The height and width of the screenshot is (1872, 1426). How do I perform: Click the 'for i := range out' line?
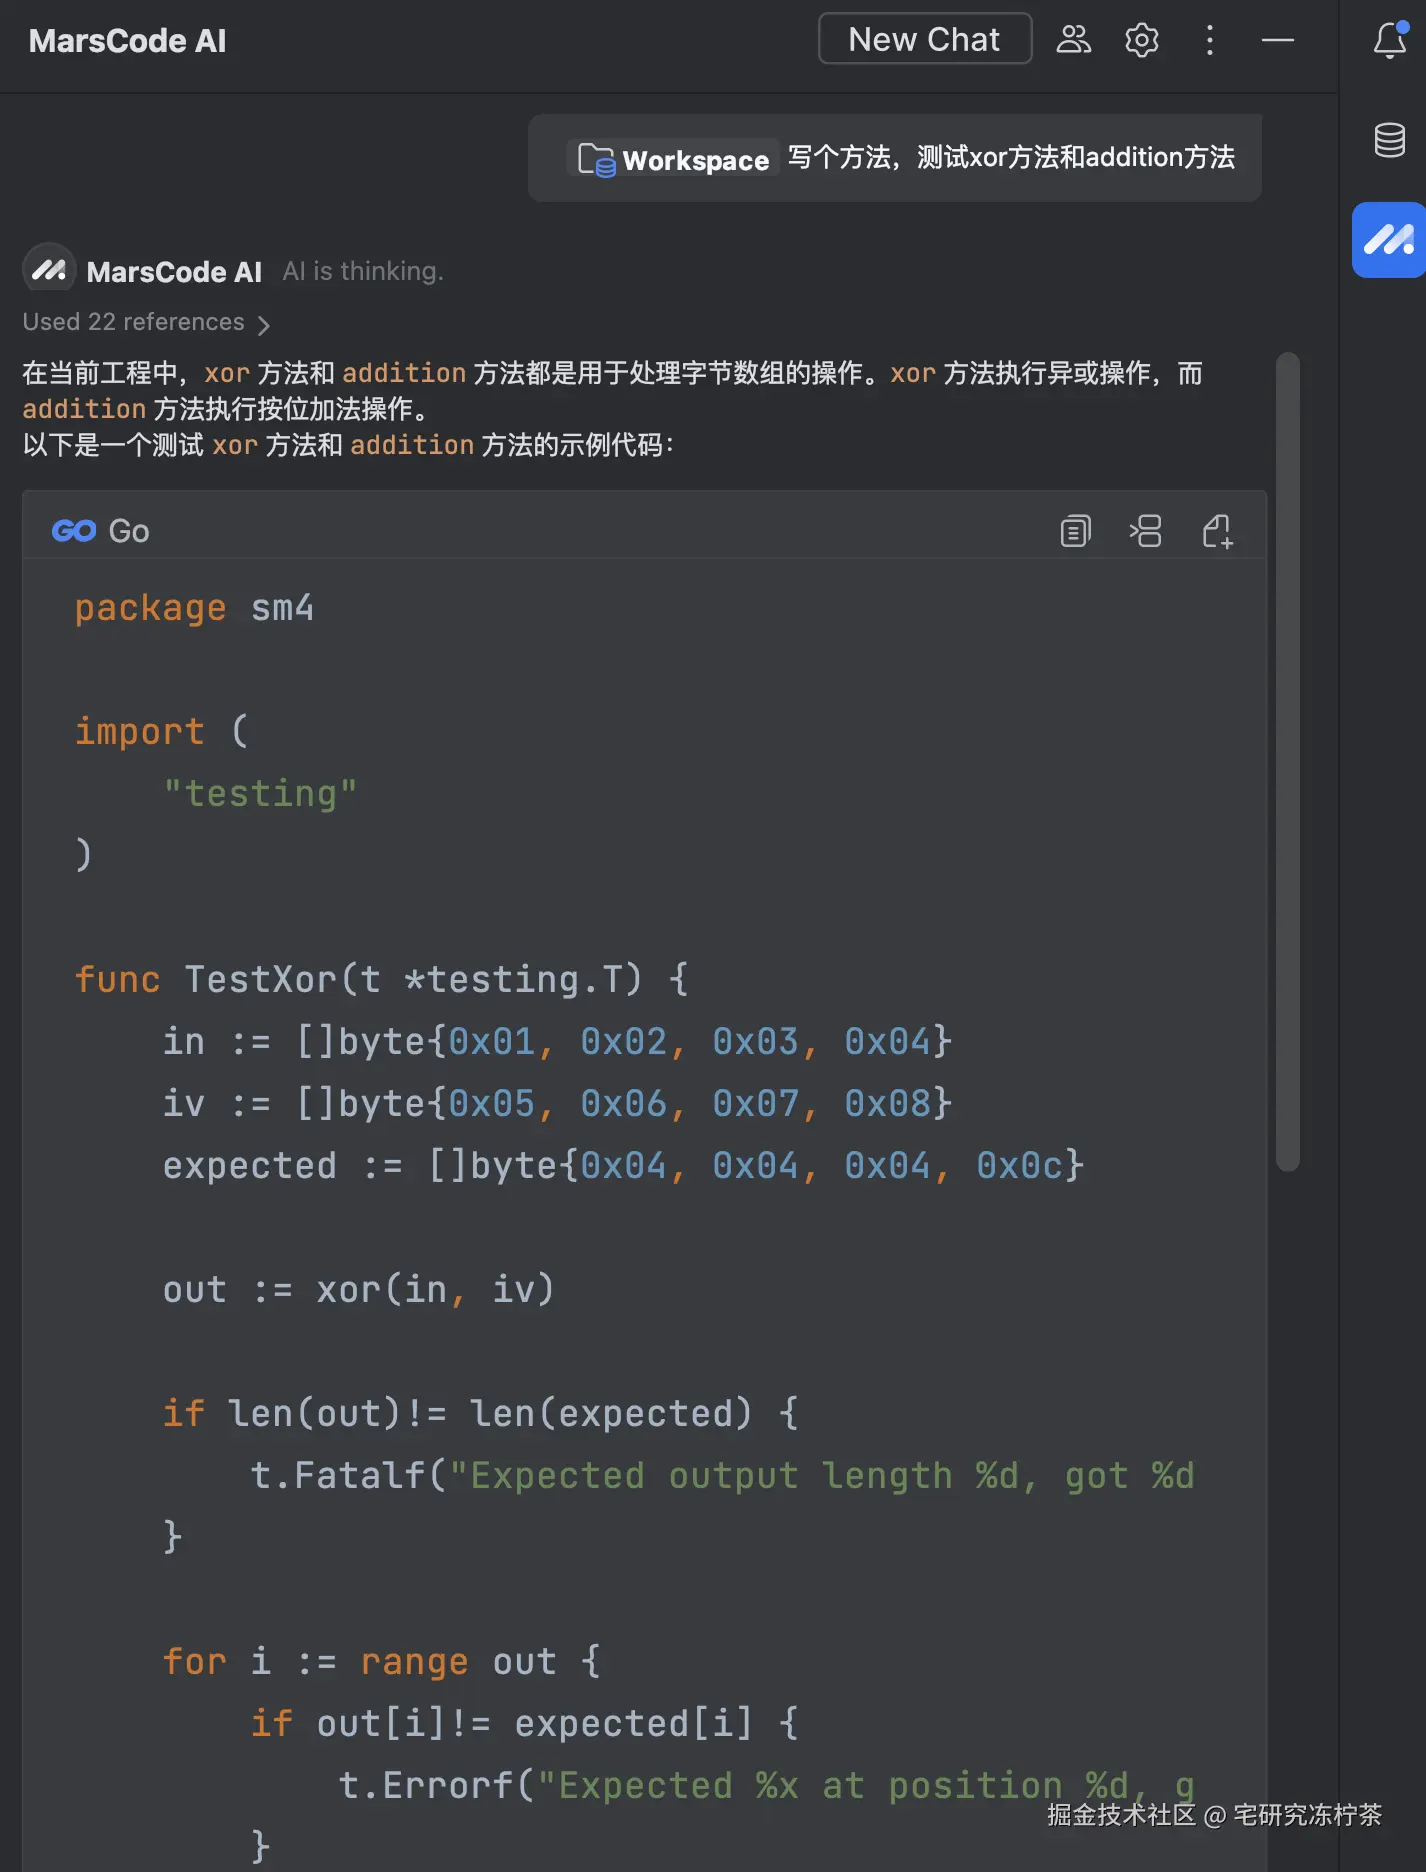tap(381, 1661)
